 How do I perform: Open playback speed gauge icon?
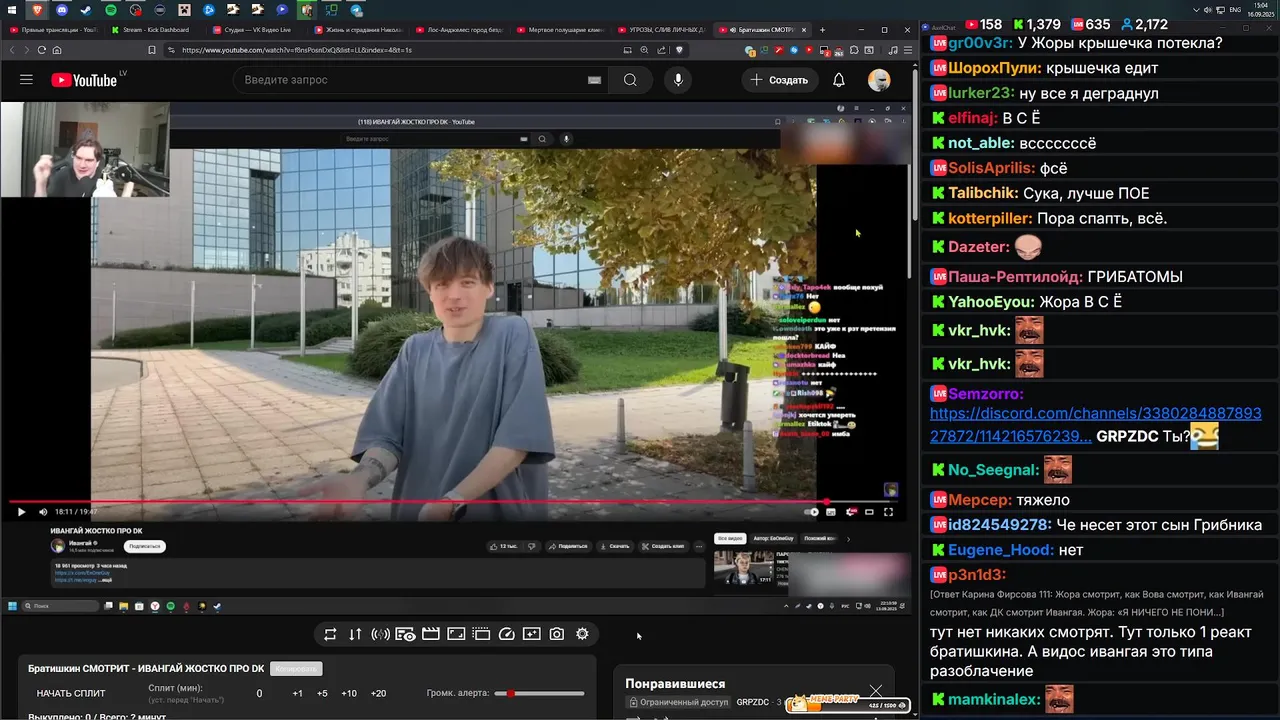click(506, 634)
